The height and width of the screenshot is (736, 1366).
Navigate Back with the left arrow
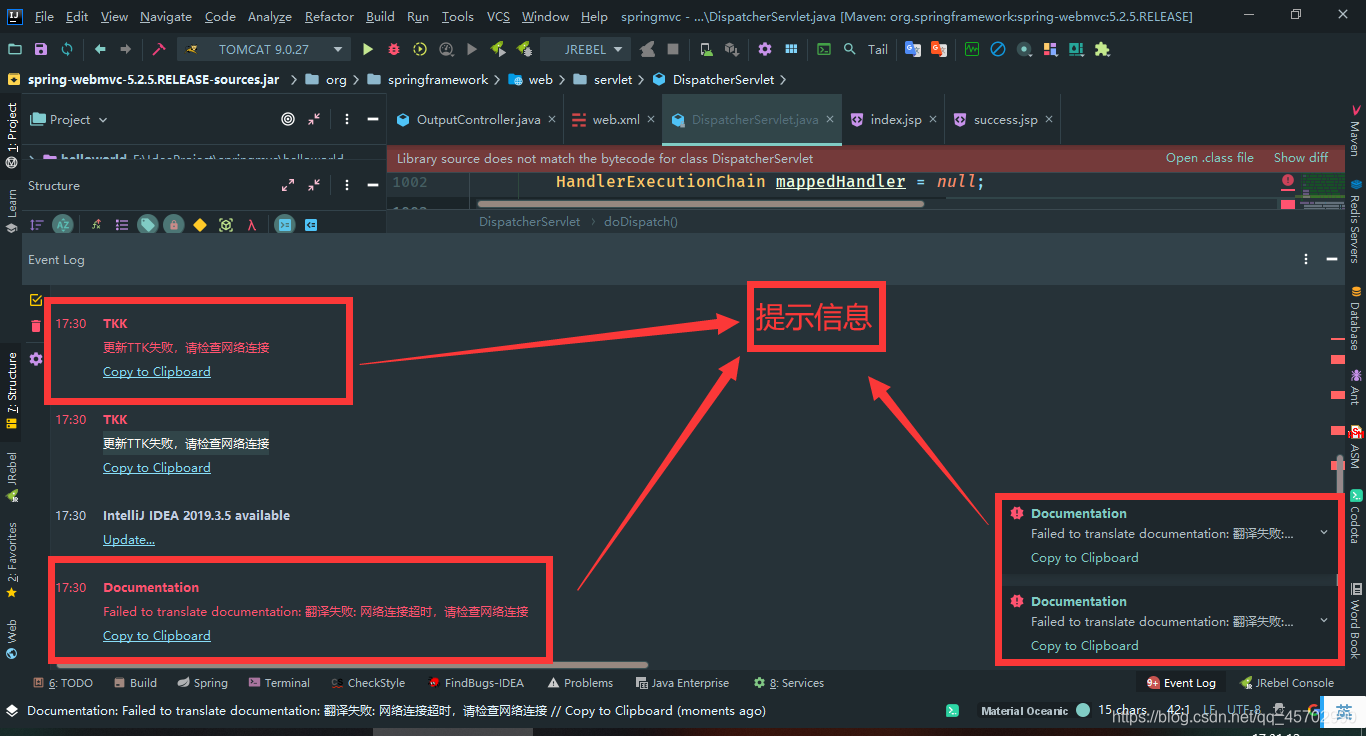point(100,49)
